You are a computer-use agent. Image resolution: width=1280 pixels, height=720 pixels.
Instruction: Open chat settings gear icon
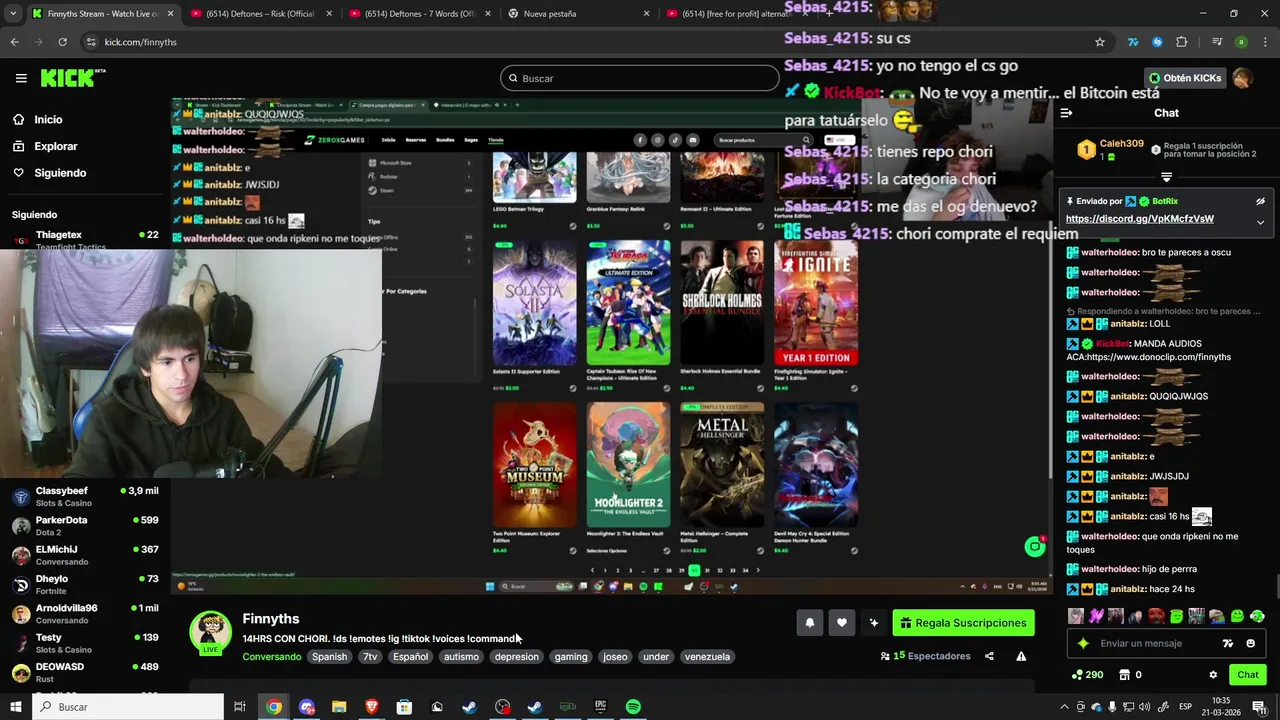(x=1213, y=675)
